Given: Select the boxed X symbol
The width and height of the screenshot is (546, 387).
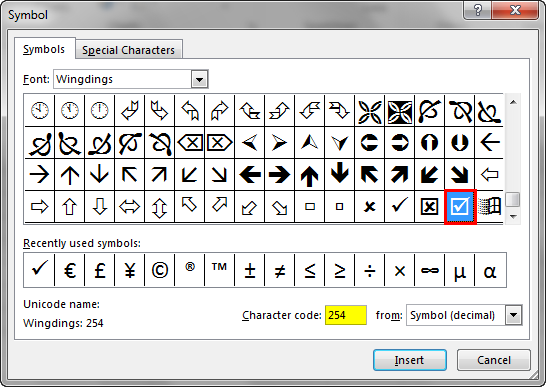Looking at the screenshot, I should click(x=429, y=207).
